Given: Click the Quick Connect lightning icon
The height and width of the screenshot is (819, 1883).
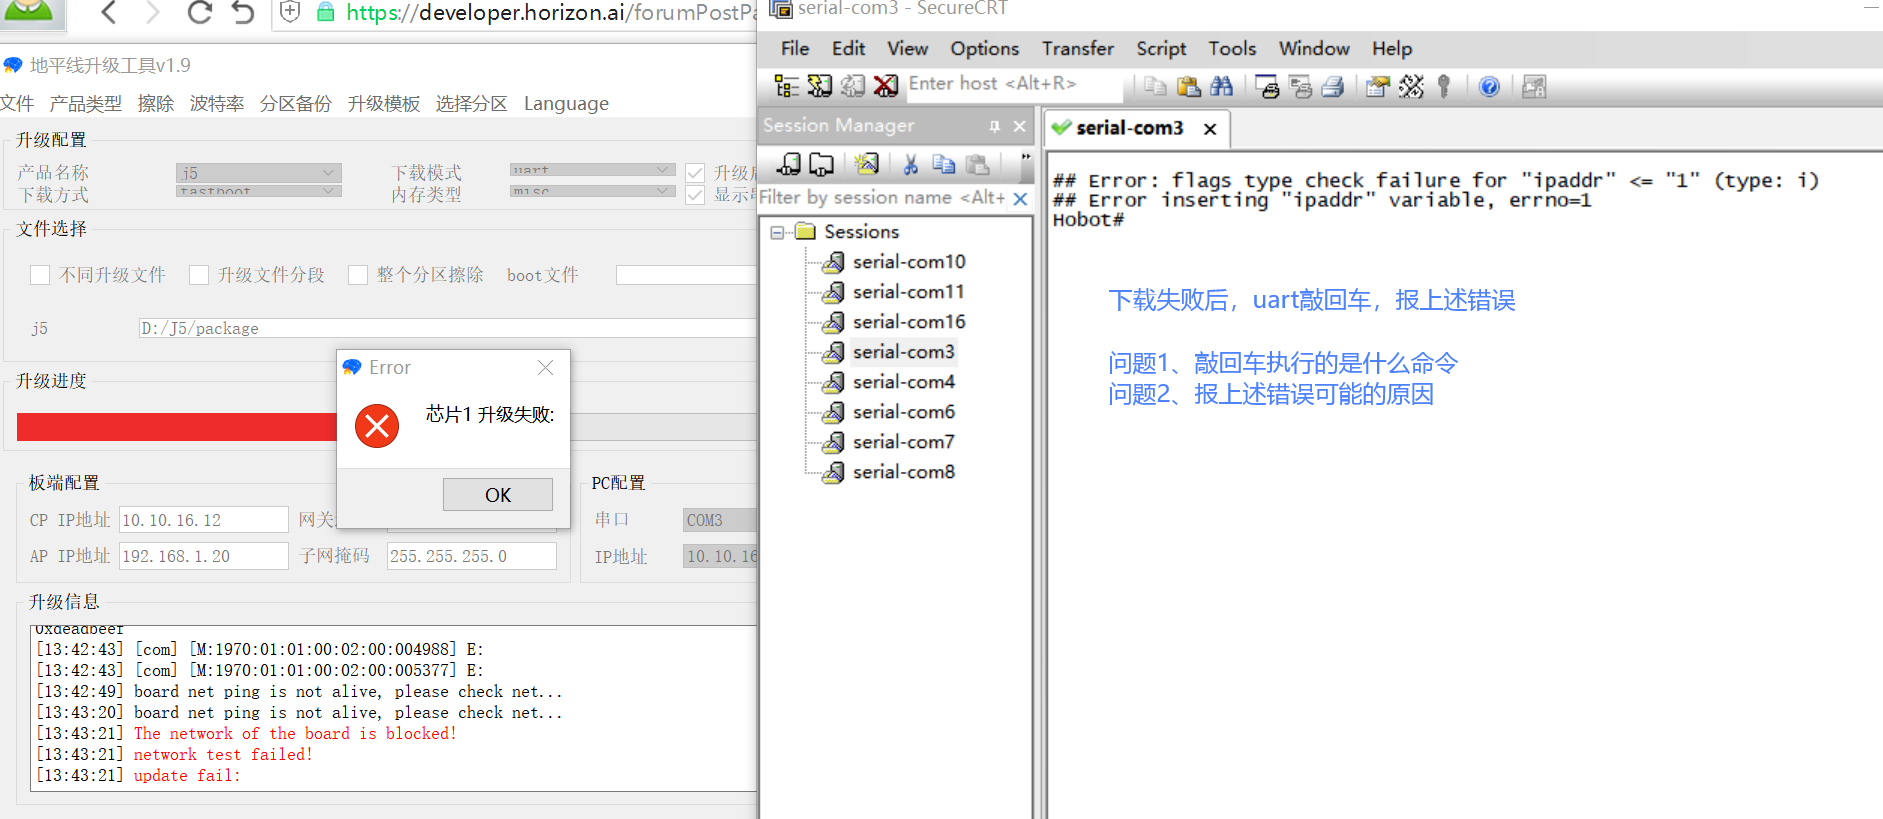Looking at the screenshot, I should coord(820,86).
